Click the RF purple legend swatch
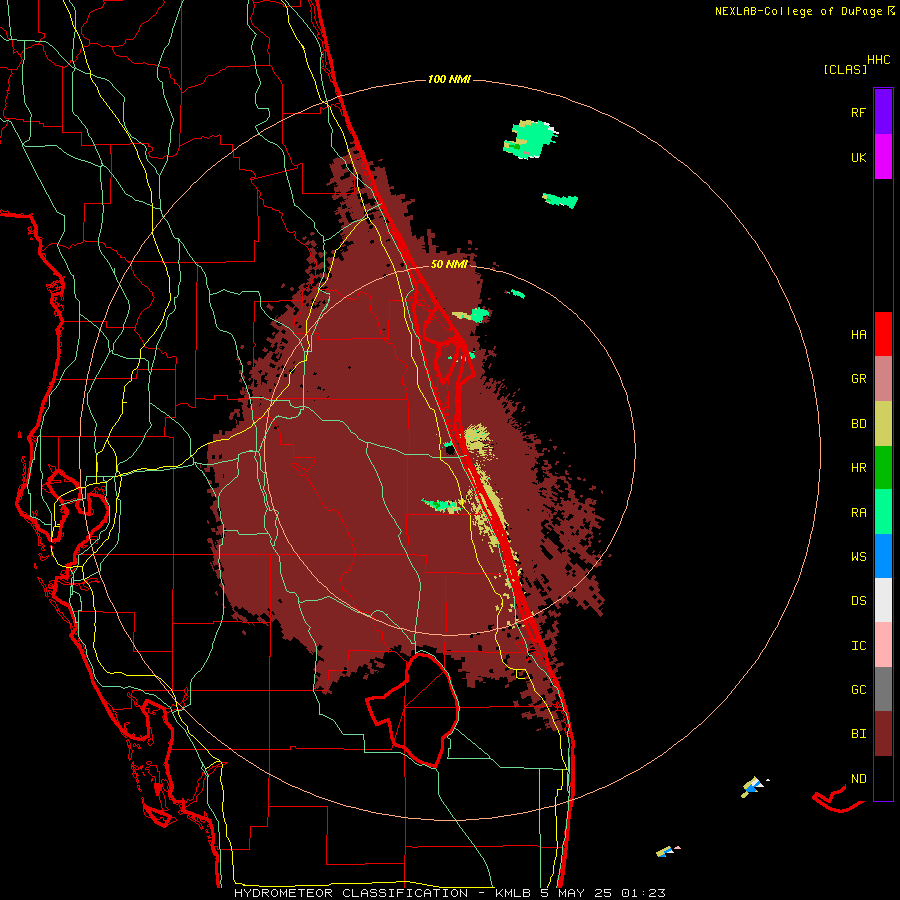This screenshot has height=900, width=900. [883, 111]
